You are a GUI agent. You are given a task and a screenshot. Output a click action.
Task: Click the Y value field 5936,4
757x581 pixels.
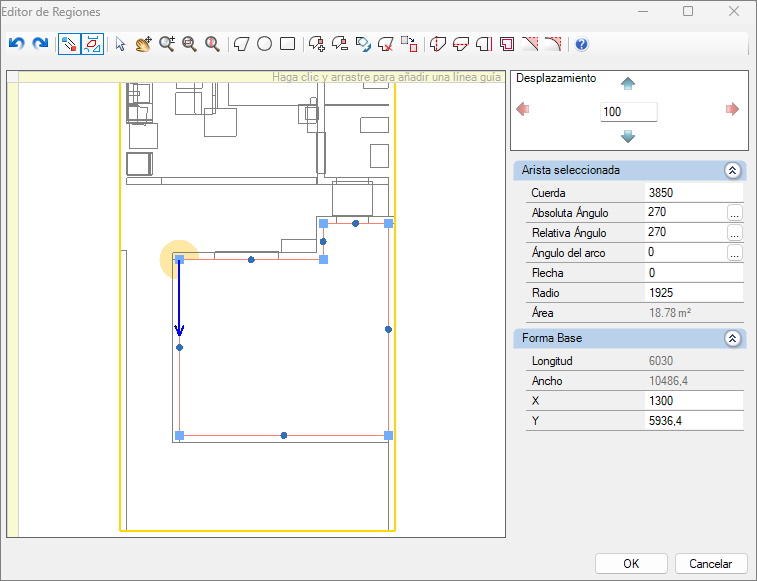click(x=694, y=421)
